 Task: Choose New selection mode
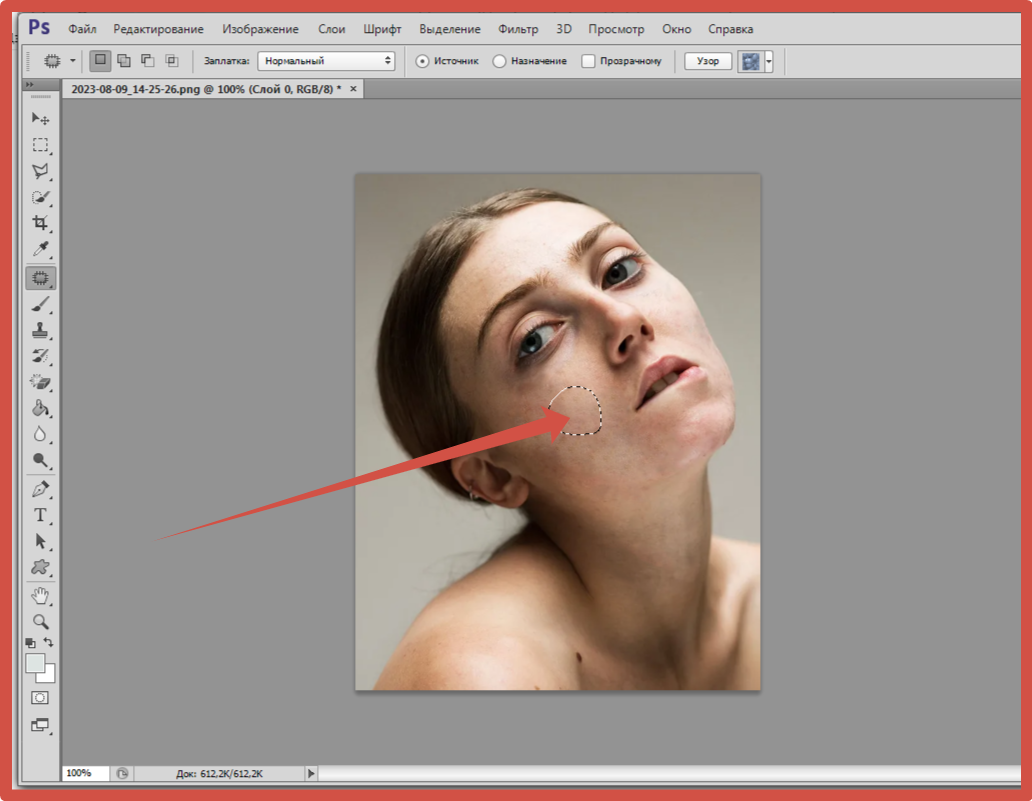tap(100, 61)
